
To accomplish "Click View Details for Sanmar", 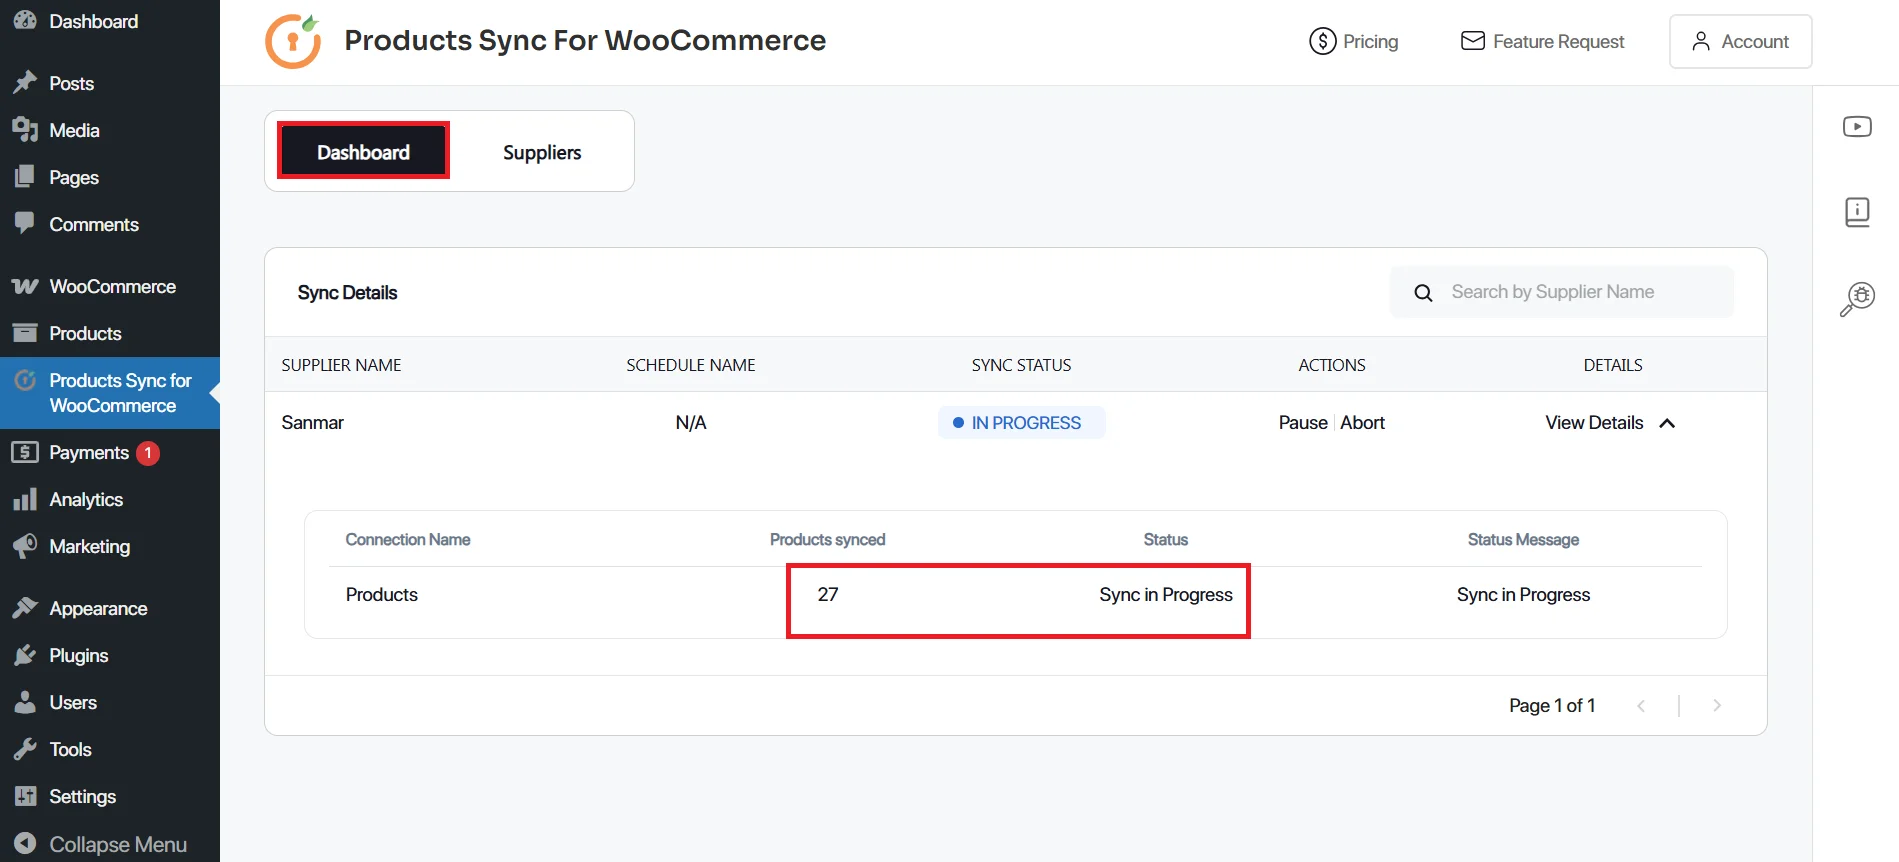I will pos(1594,423).
